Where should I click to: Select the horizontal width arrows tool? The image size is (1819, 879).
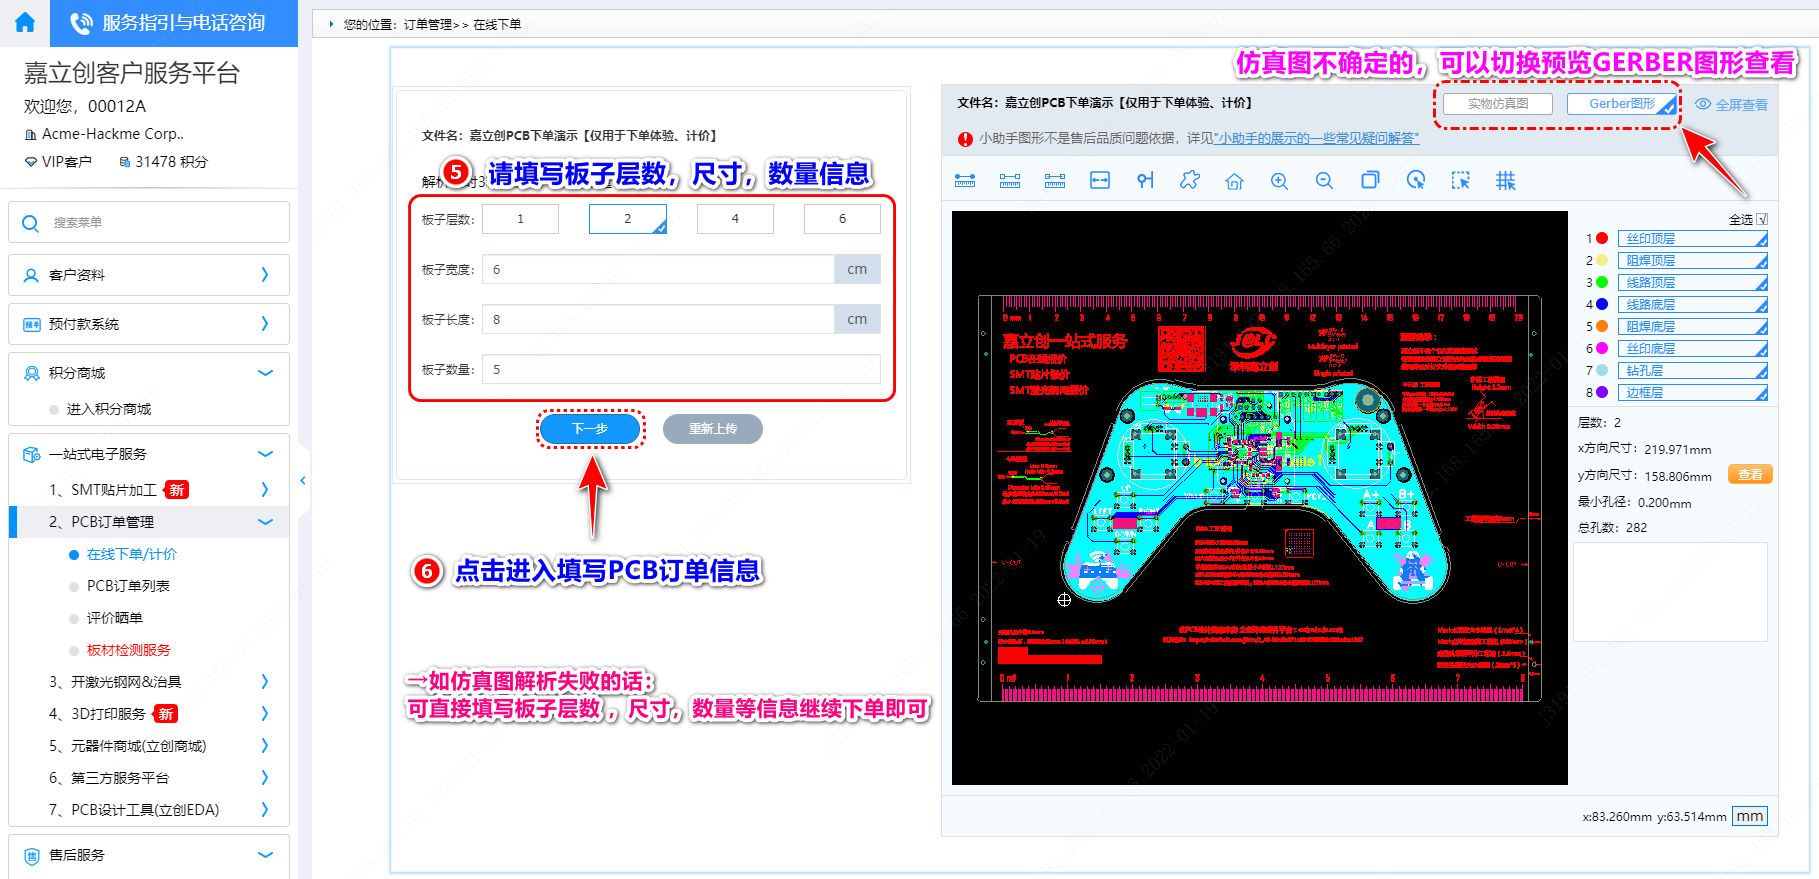coord(1100,180)
